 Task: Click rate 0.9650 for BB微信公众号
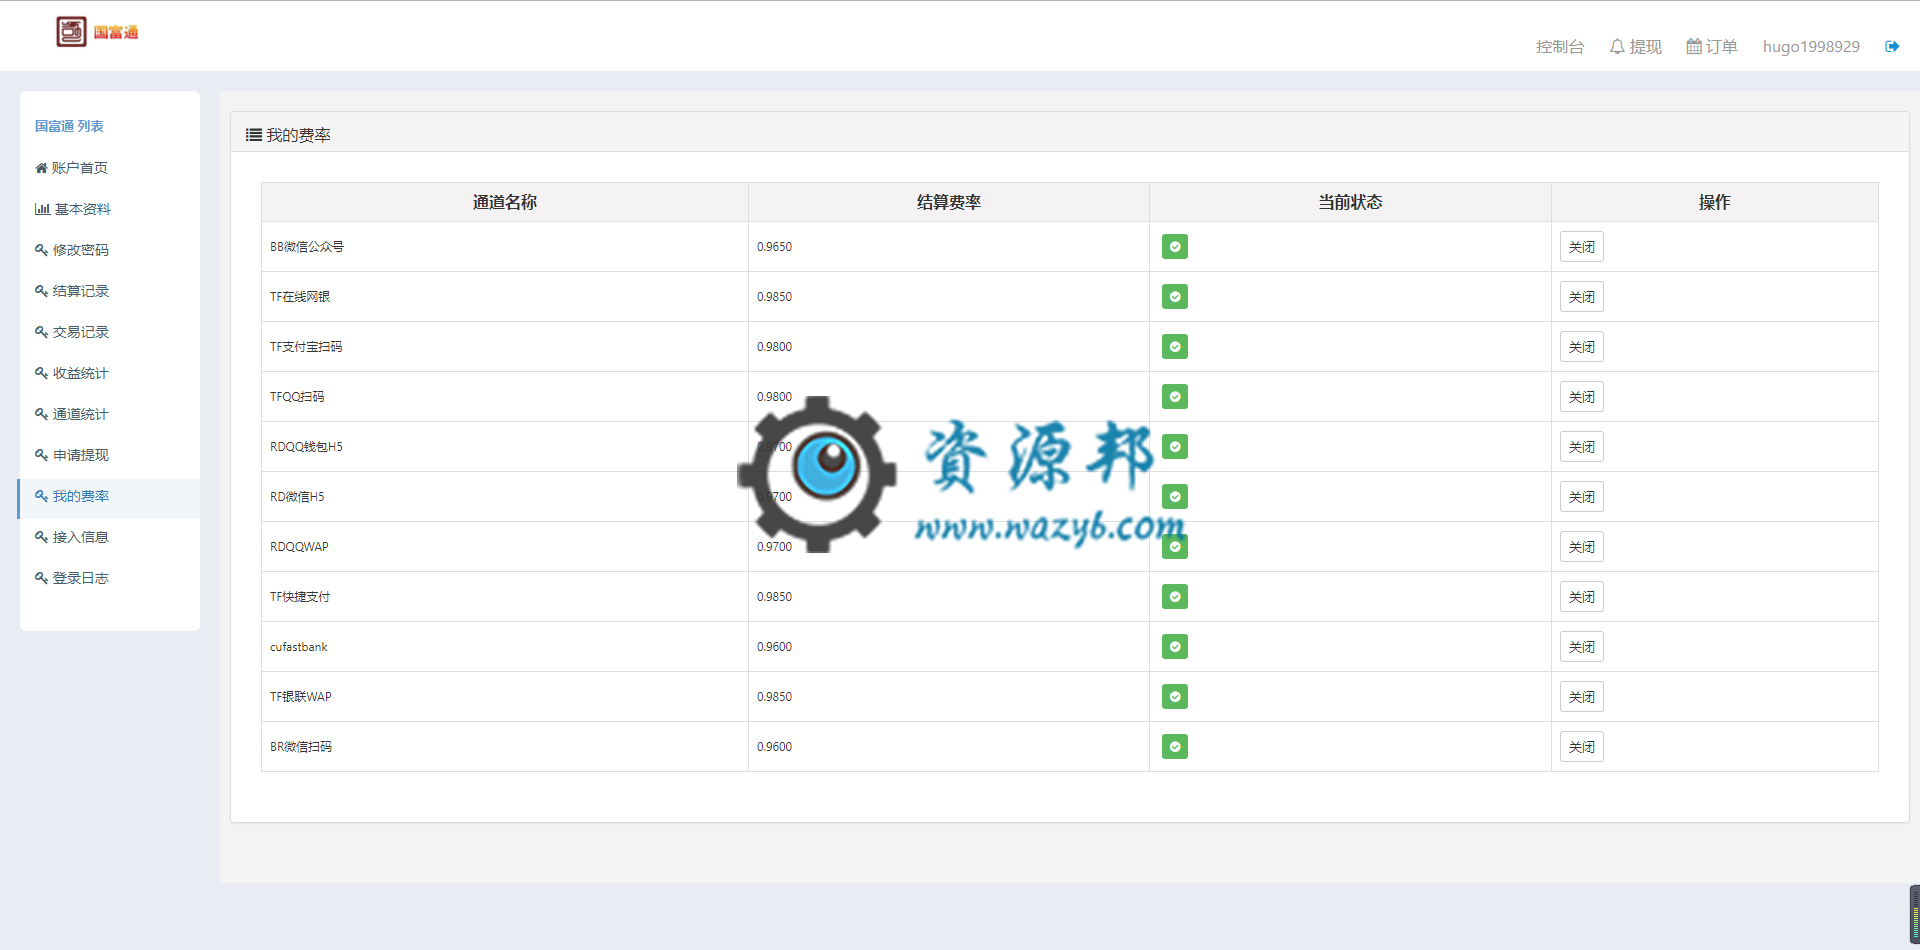click(x=774, y=247)
